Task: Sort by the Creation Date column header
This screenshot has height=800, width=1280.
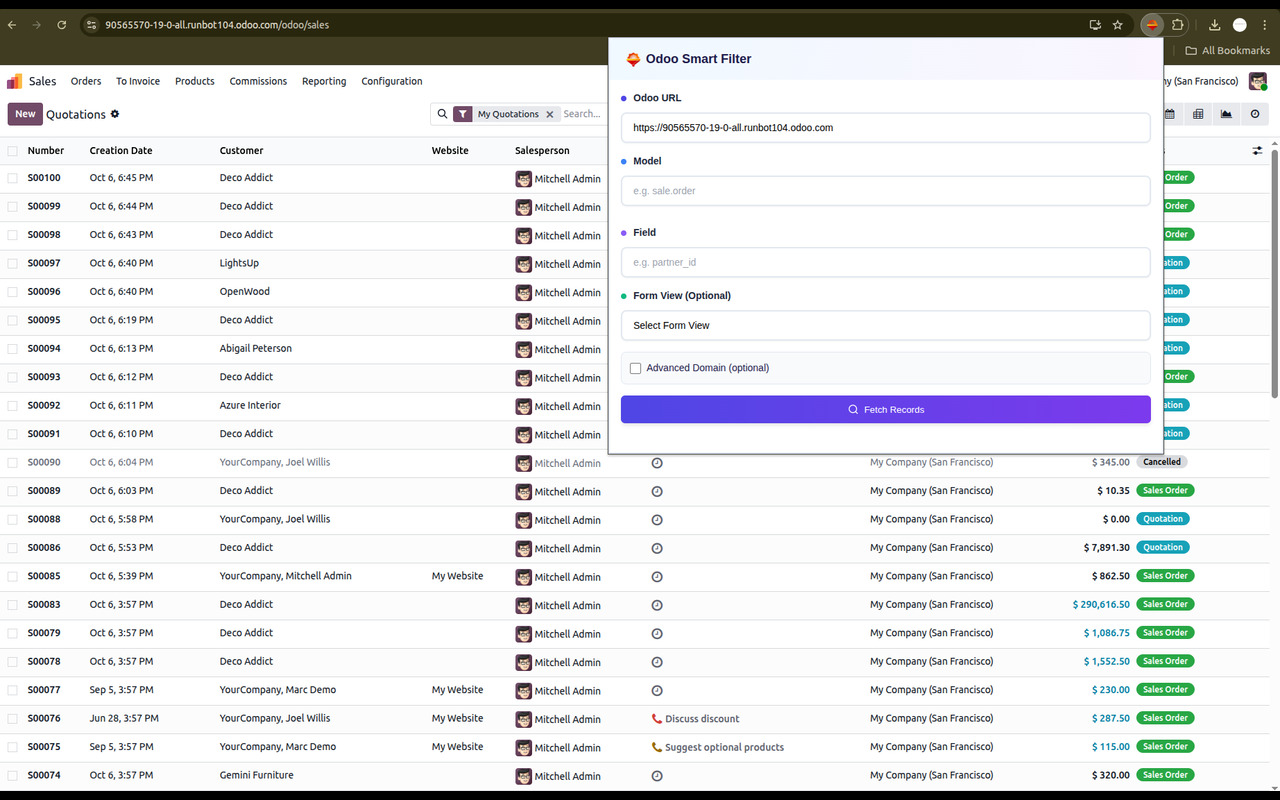Action: (121, 151)
